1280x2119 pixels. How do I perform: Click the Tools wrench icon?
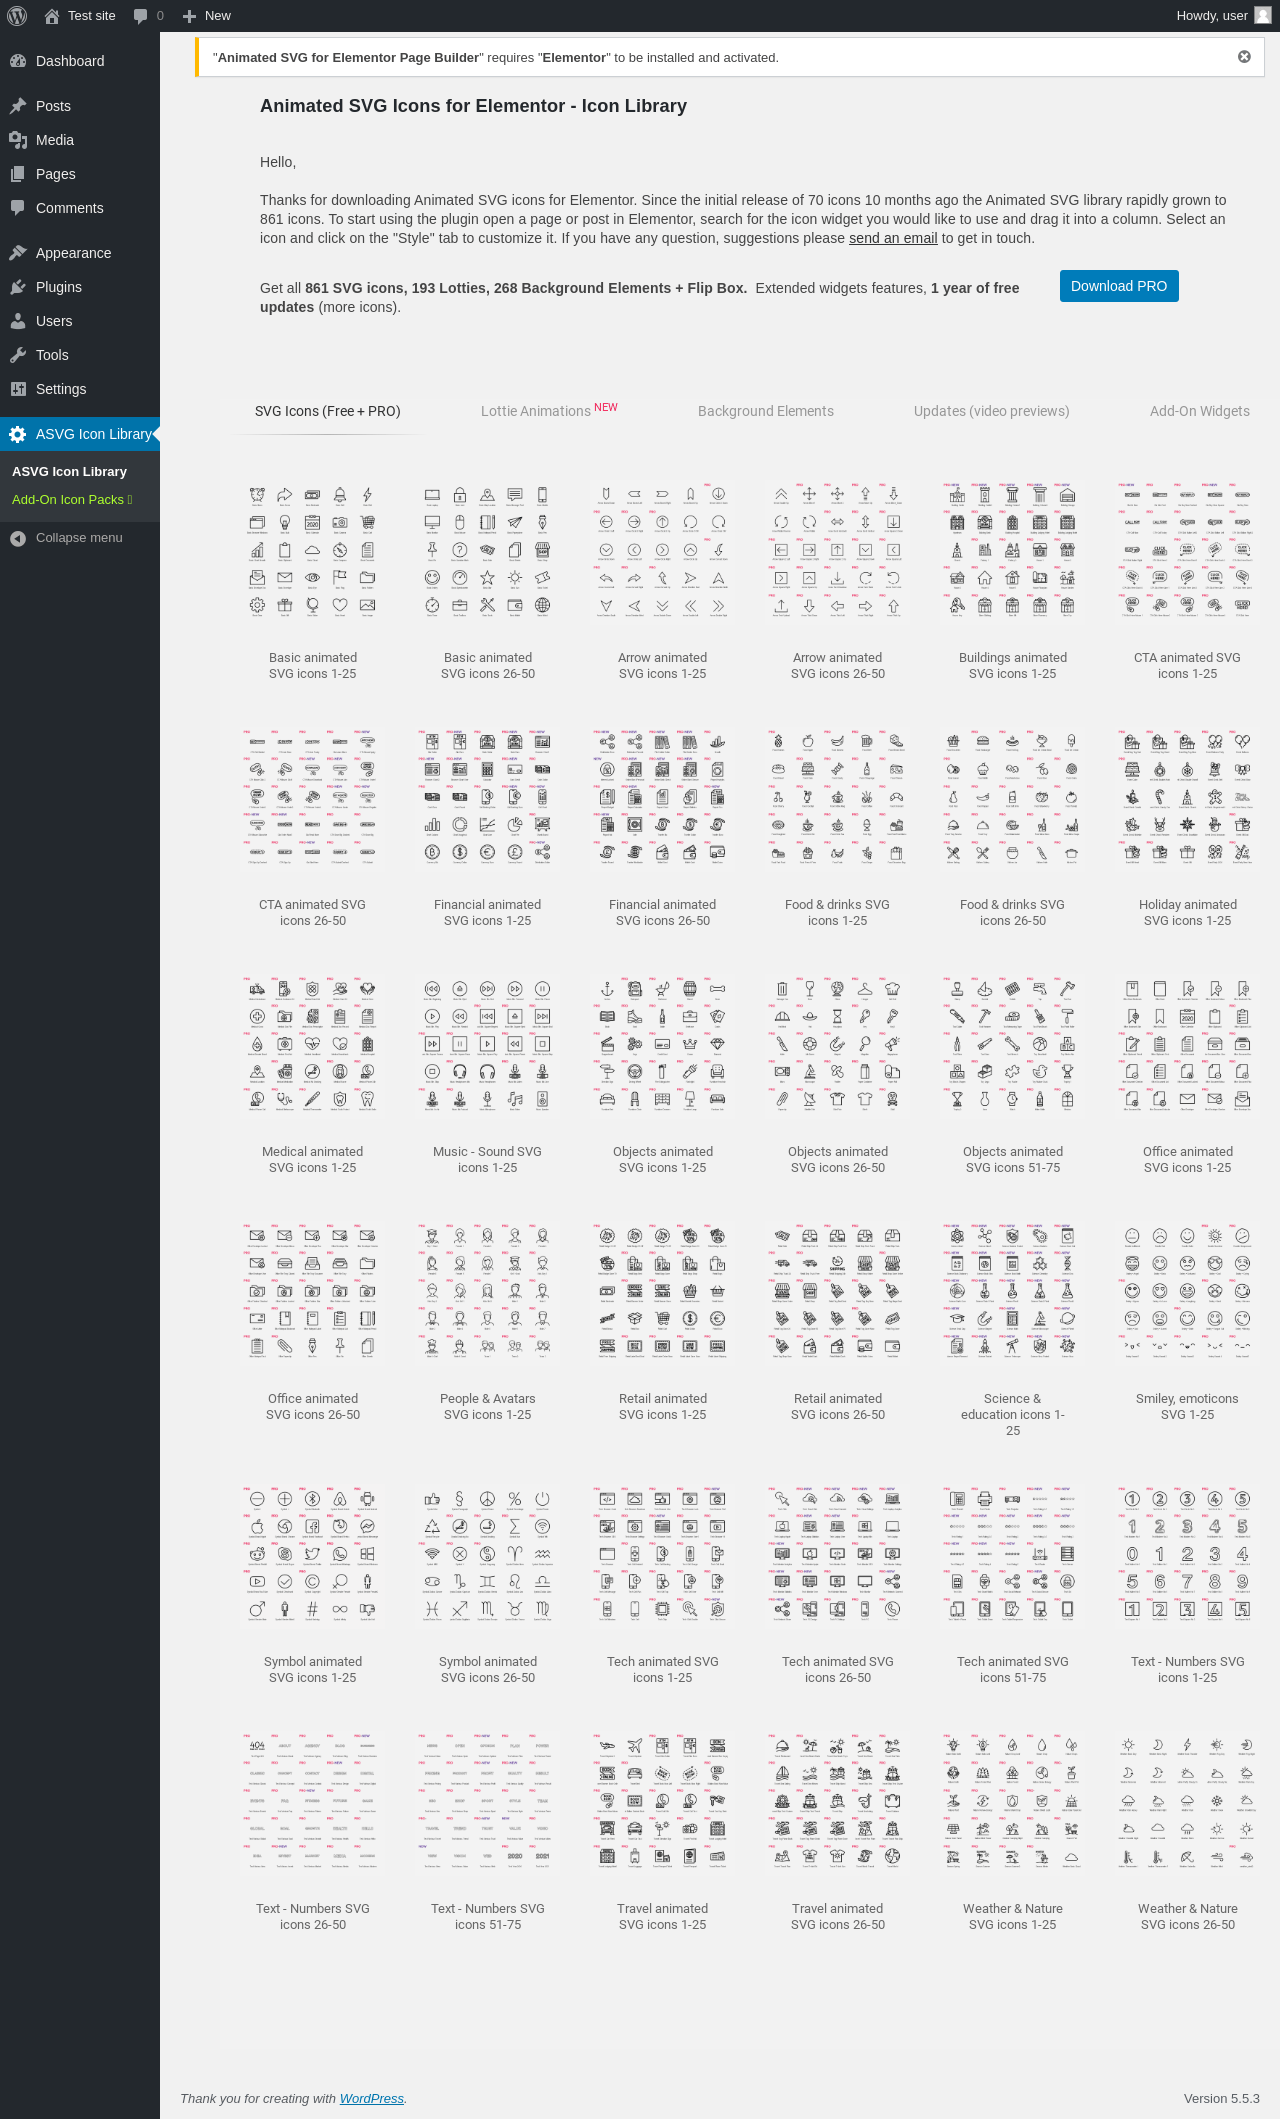point(18,355)
